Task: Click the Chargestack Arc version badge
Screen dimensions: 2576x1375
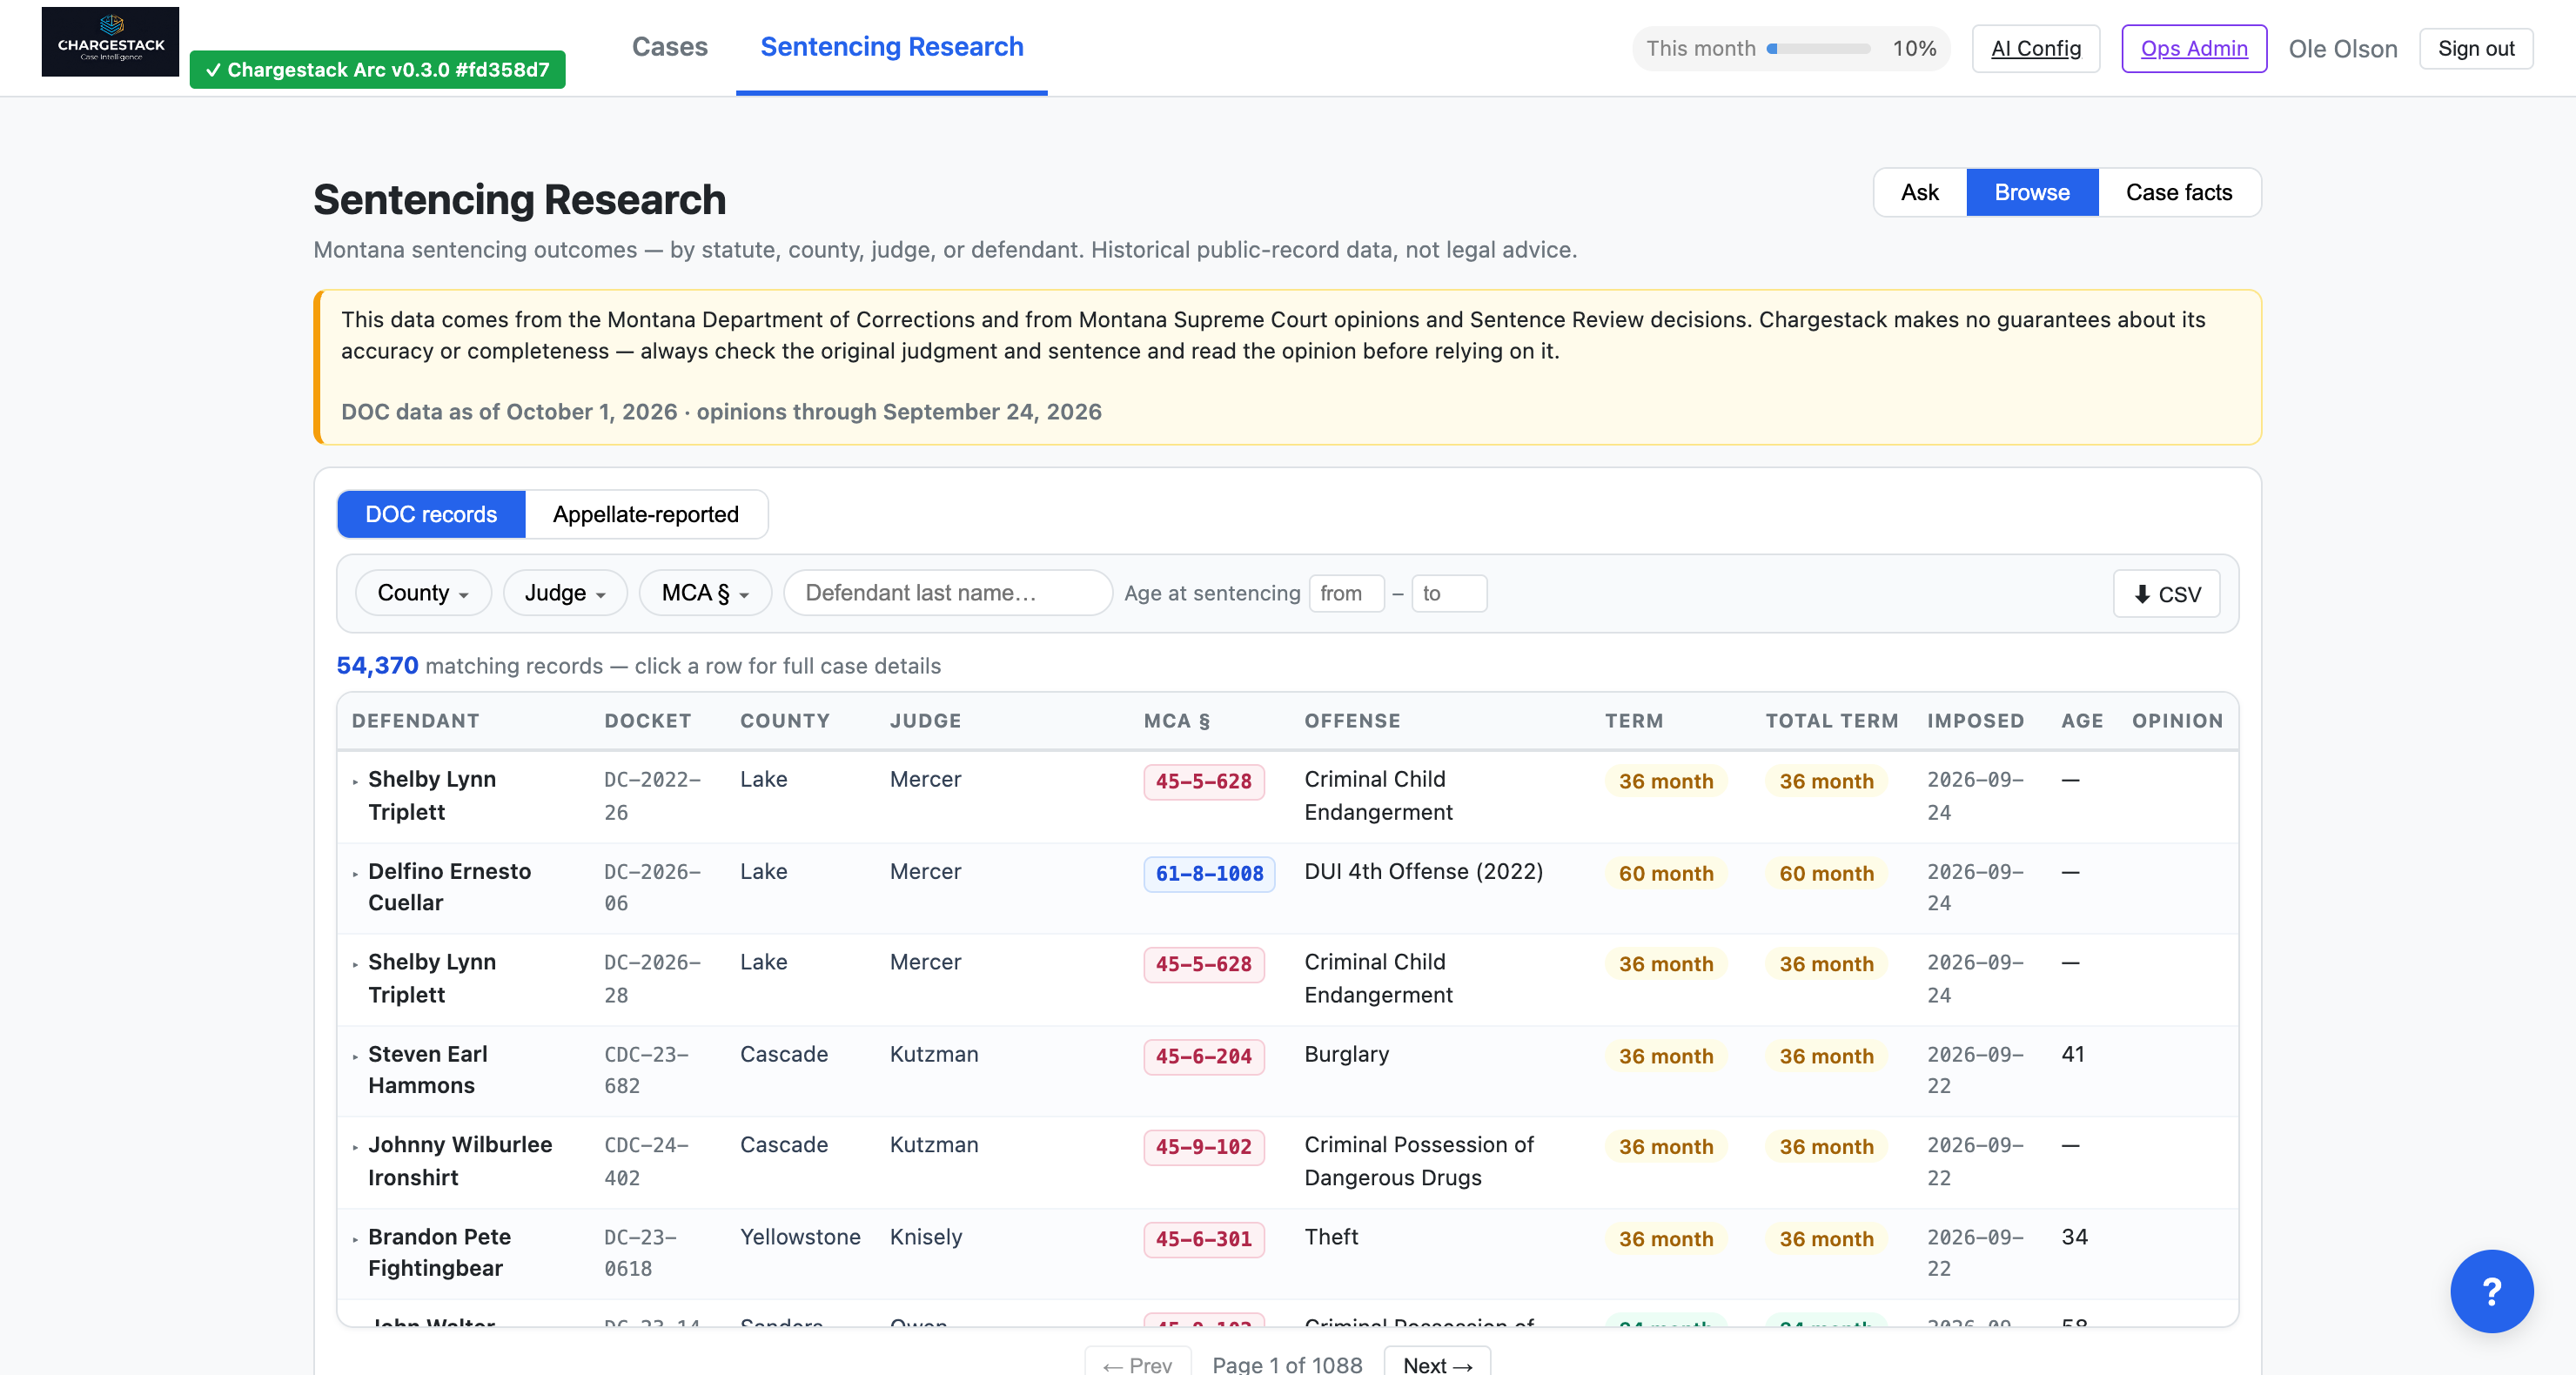Action: tap(377, 69)
